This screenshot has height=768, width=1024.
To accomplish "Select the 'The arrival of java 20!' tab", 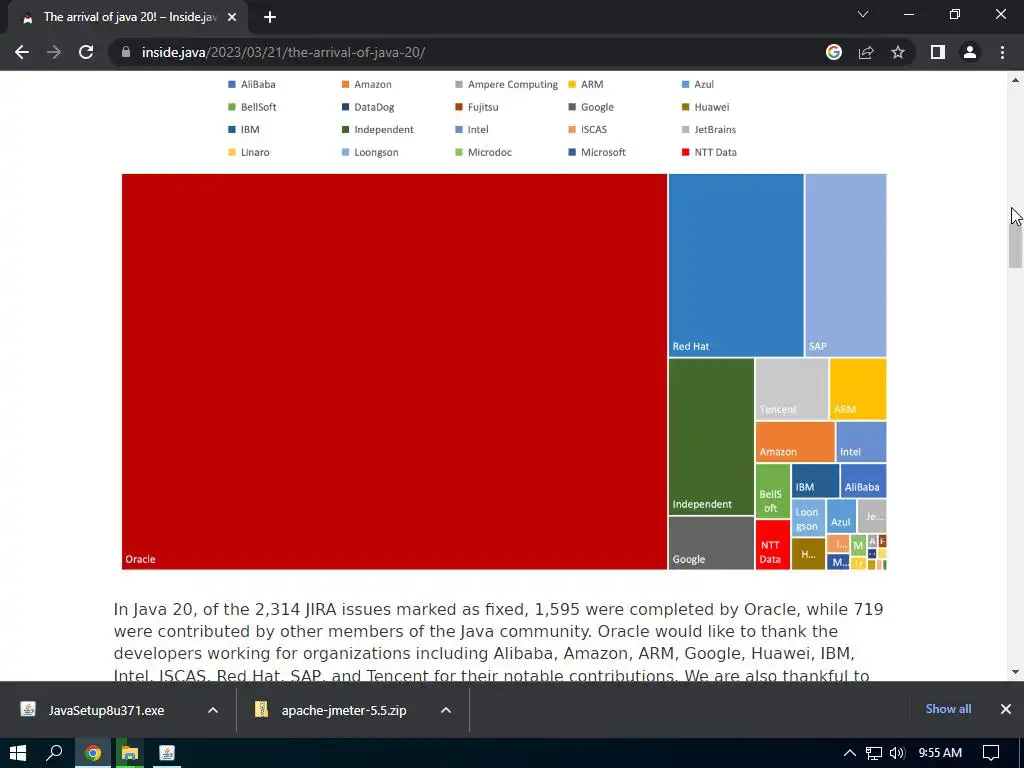I will (x=127, y=18).
